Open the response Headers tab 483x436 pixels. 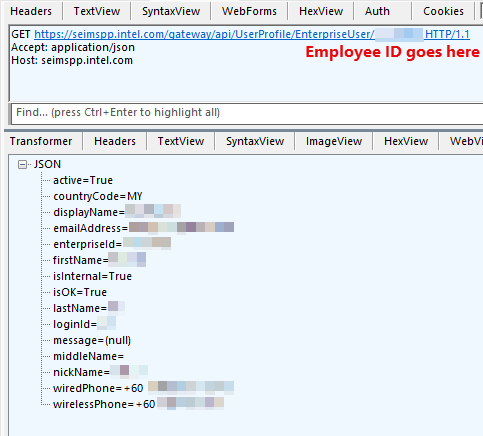[x=115, y=141]
